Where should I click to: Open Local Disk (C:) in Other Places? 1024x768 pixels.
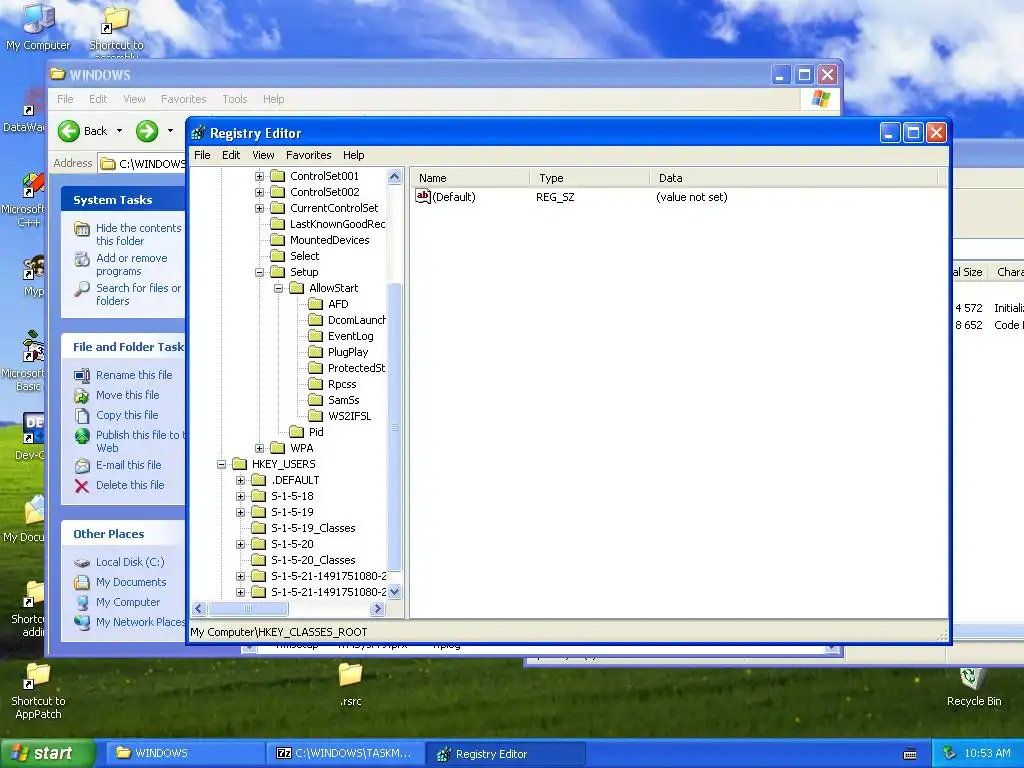[130, 562]
